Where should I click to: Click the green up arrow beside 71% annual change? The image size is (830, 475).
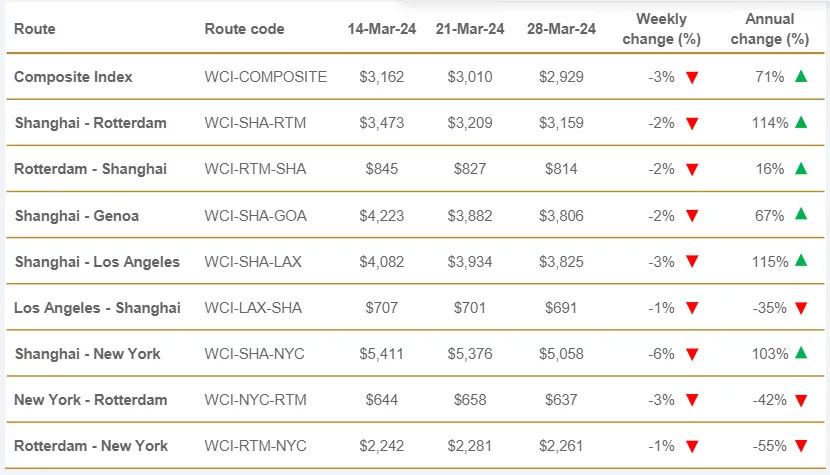[x=801, y=76]
